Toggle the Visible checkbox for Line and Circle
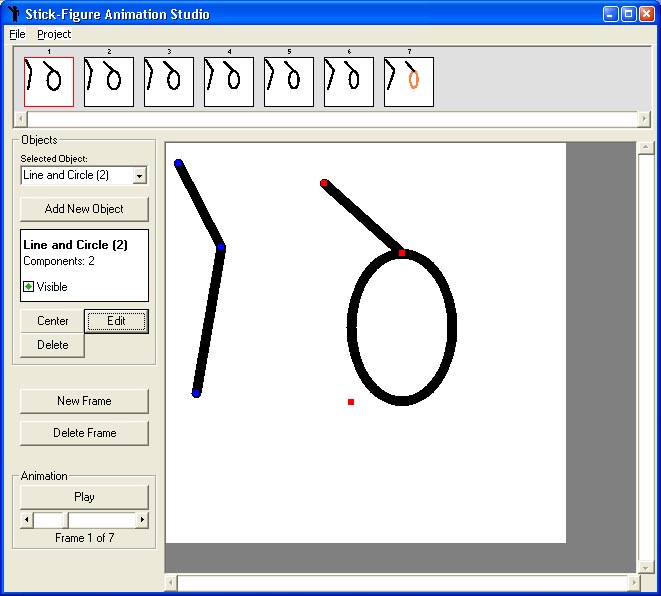Screen dimensions: 661x596 [29, 287]
